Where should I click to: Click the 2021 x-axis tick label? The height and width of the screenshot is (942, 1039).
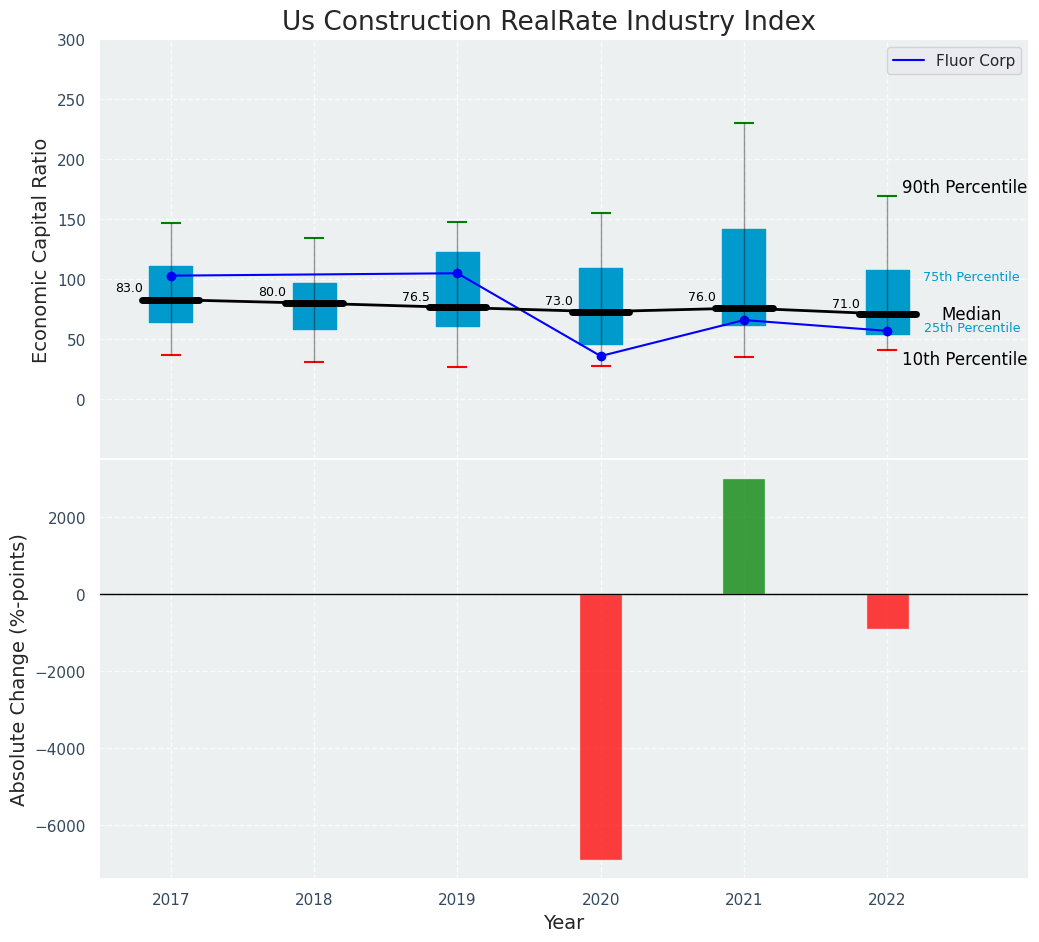click(x=743, y=900)
